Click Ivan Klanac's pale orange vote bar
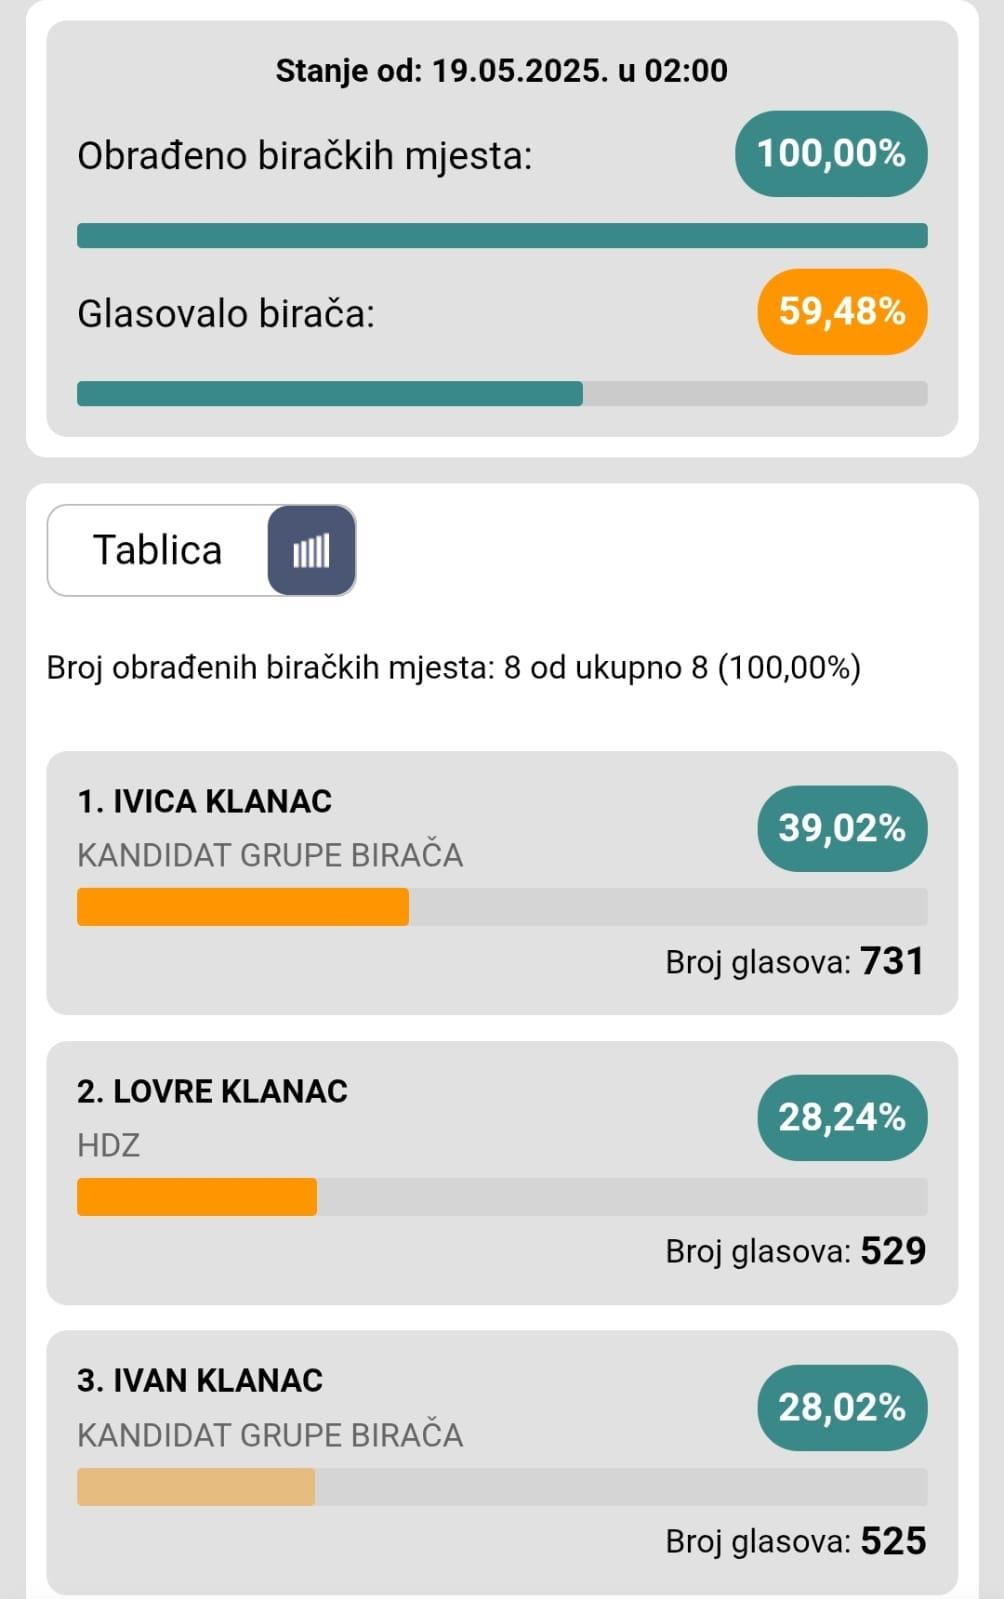The height and width of the screenshot is (1599, 1004). pos(196,1487)
